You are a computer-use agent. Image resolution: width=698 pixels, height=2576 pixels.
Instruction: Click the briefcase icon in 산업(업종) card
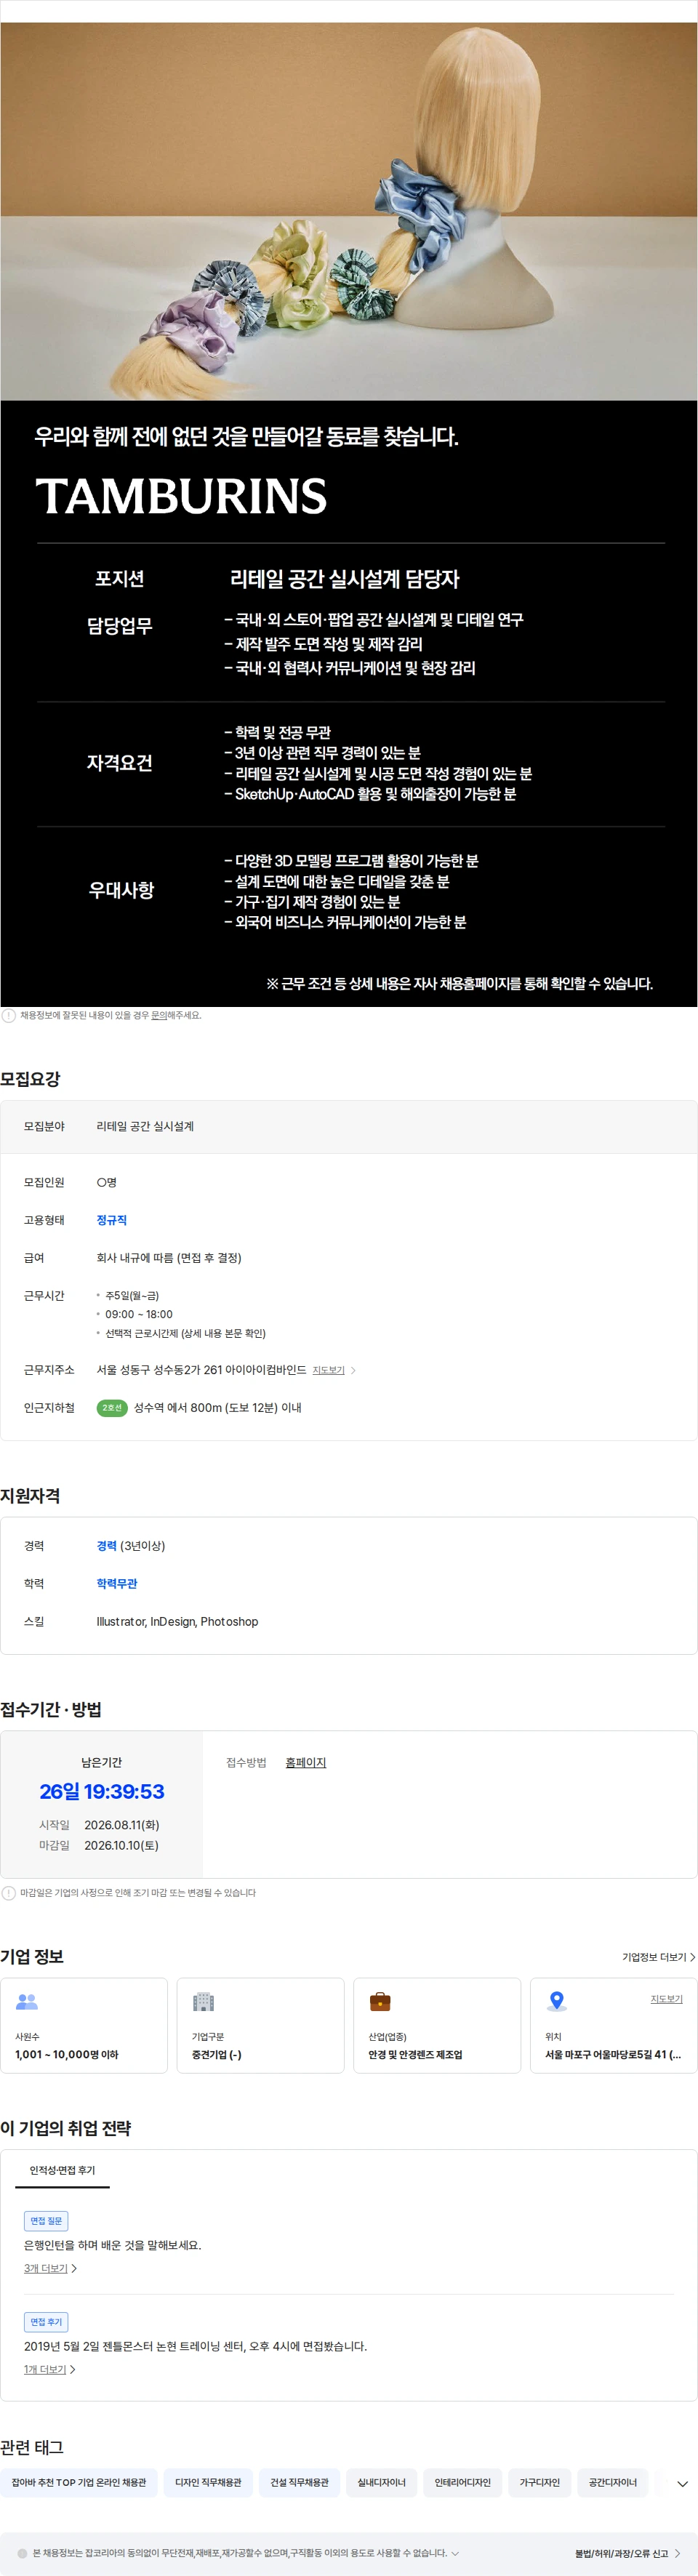(380, 2002)
